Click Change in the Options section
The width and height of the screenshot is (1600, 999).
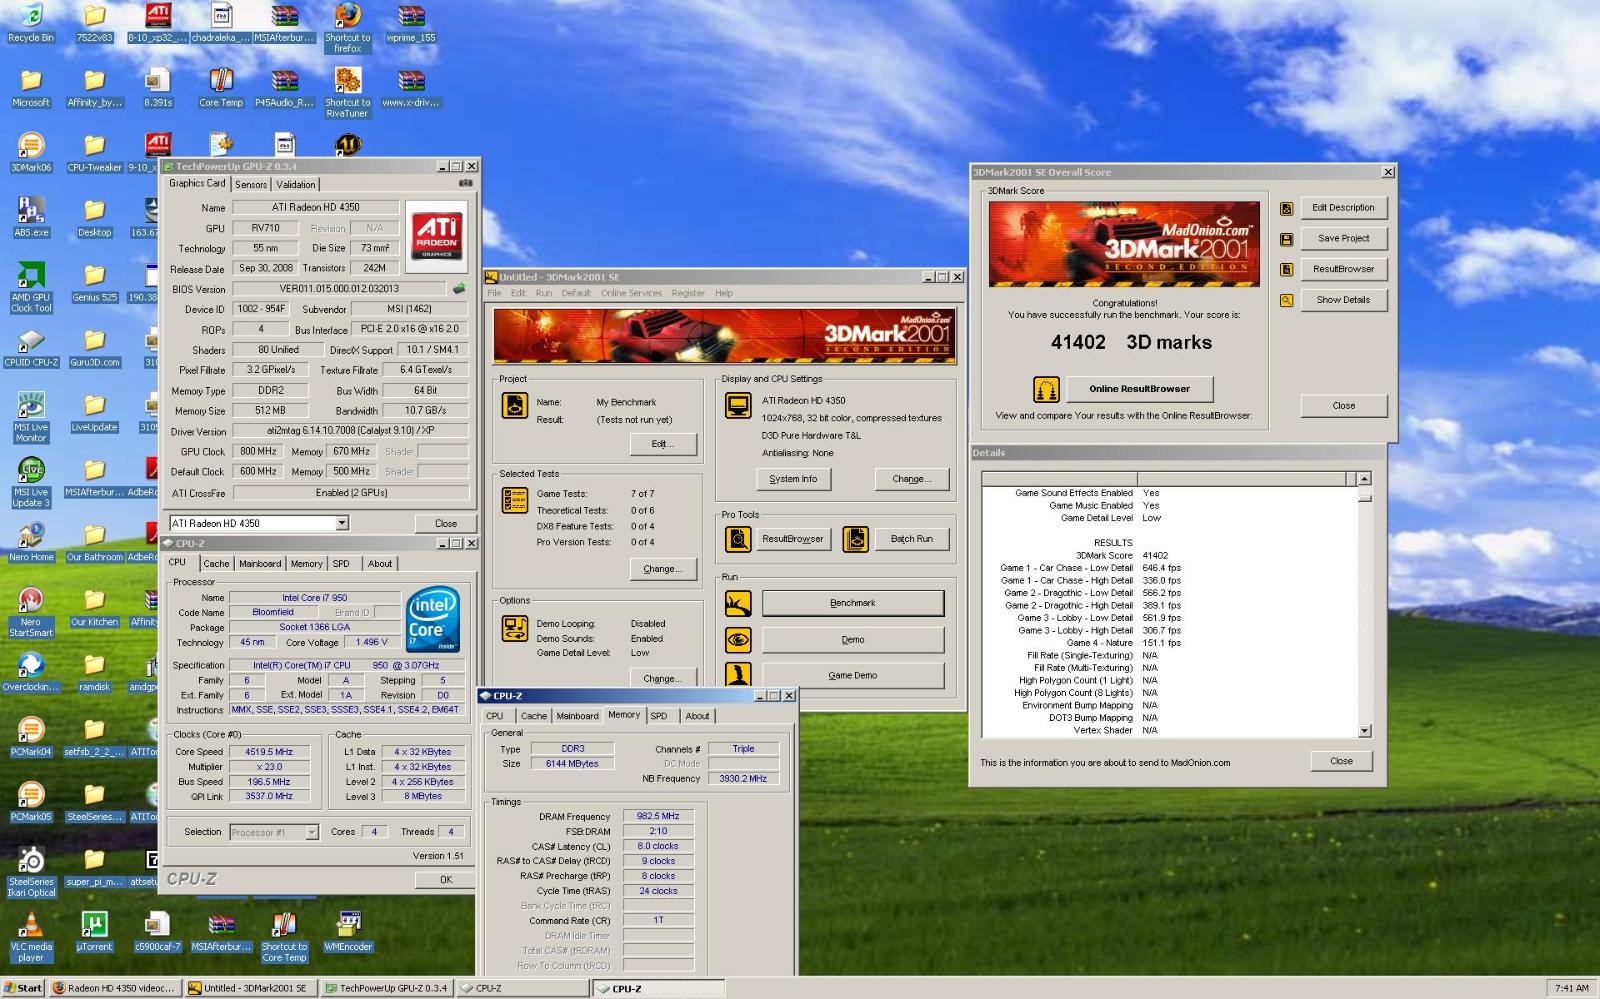[663, 678]
